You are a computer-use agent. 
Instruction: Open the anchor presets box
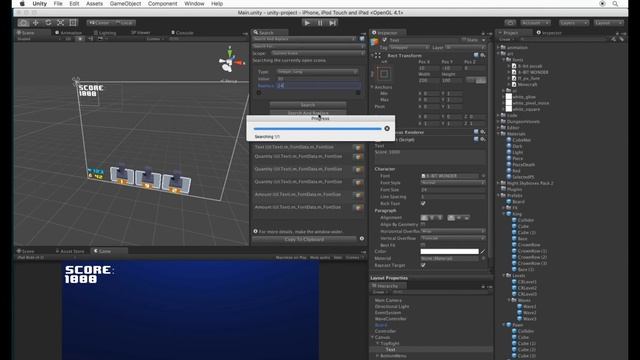coord(384,74)
